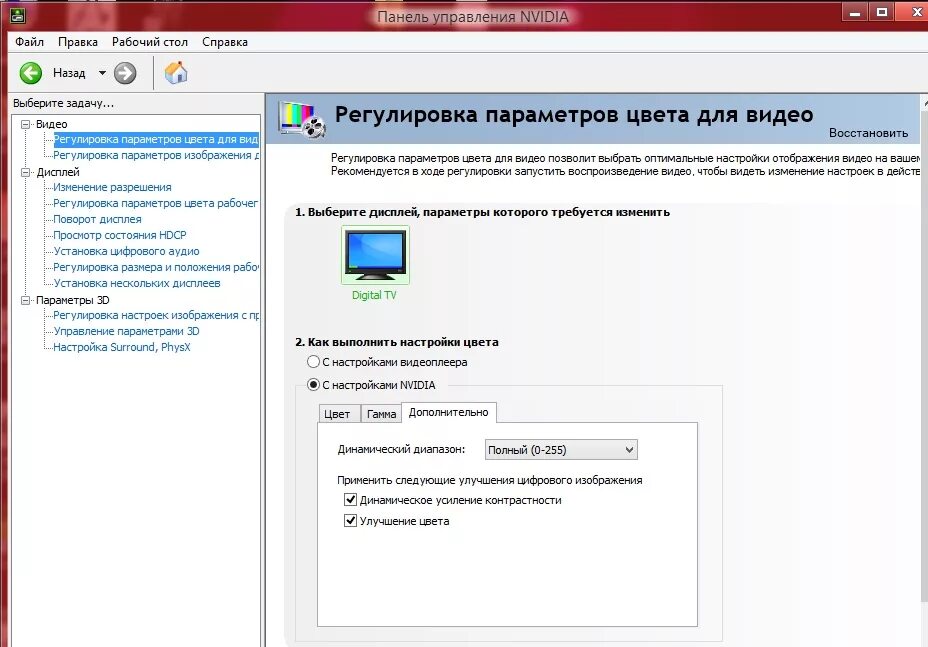This screenshot has width=928, height=647.
Task: Click the NVIDIA icon in the title bar
Action: pyautogui.click(x=17, y=13)
